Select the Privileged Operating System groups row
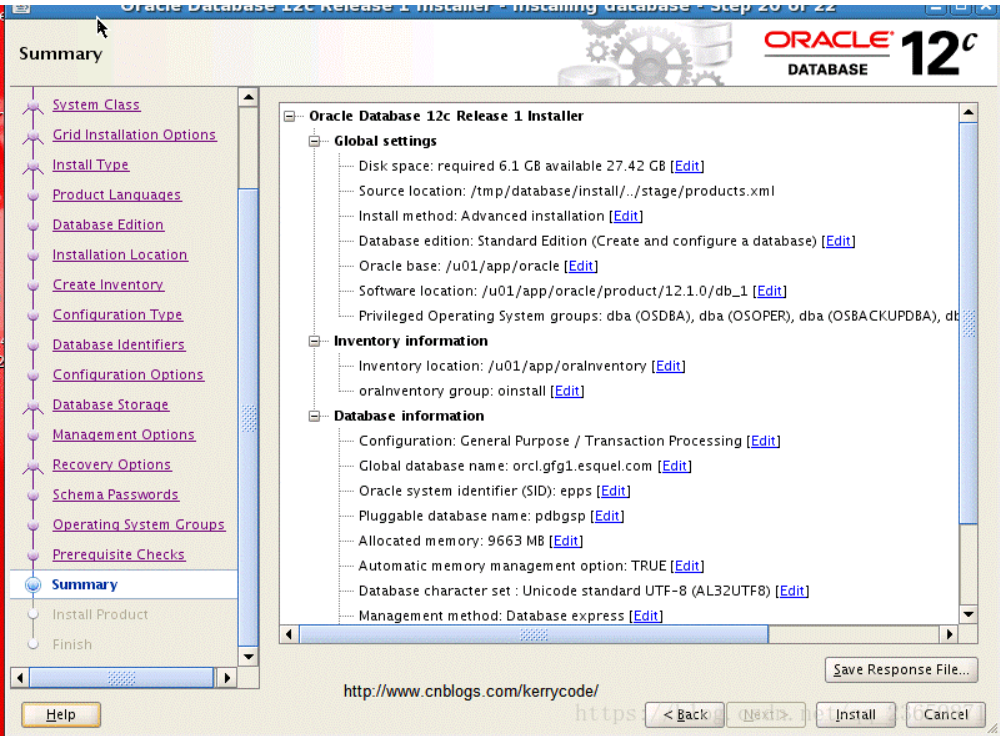Viewport: 1000px width, 736px height. point(658,316)
